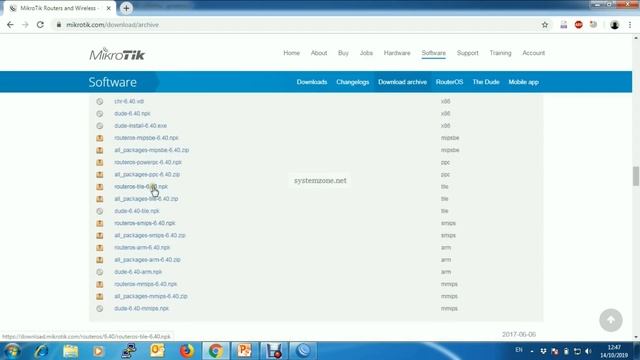Open the Support menu item
The image size is (640, 360).
click(467, 53)
